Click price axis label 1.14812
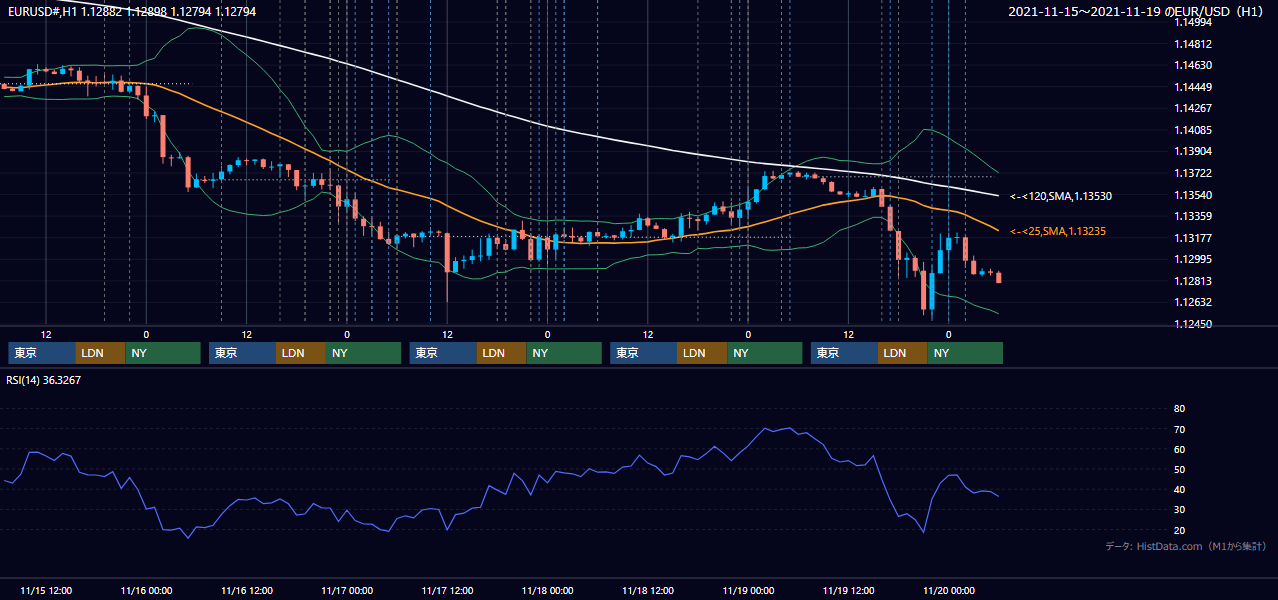 click(1193, 44)
